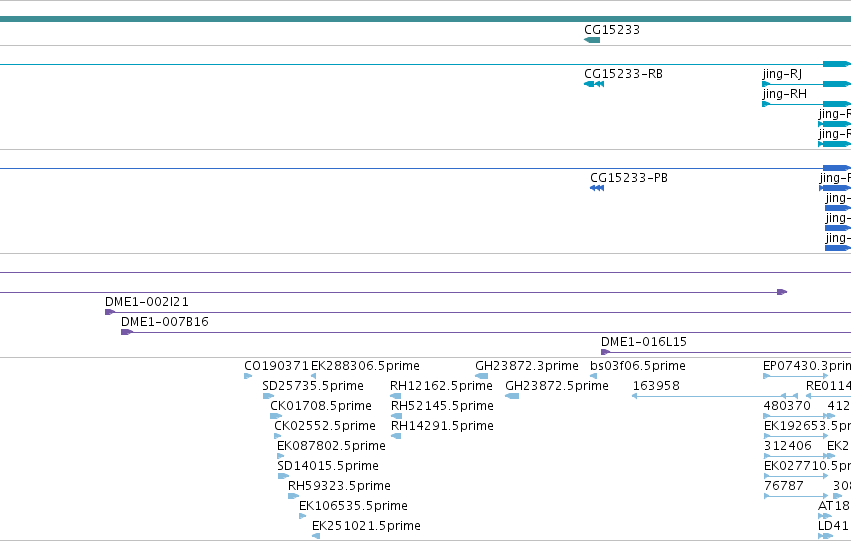This screenshot has width=851, height=541.
Task: Click the bs03f06.5prime arrow glyph
Action: (x=594, y=376)
